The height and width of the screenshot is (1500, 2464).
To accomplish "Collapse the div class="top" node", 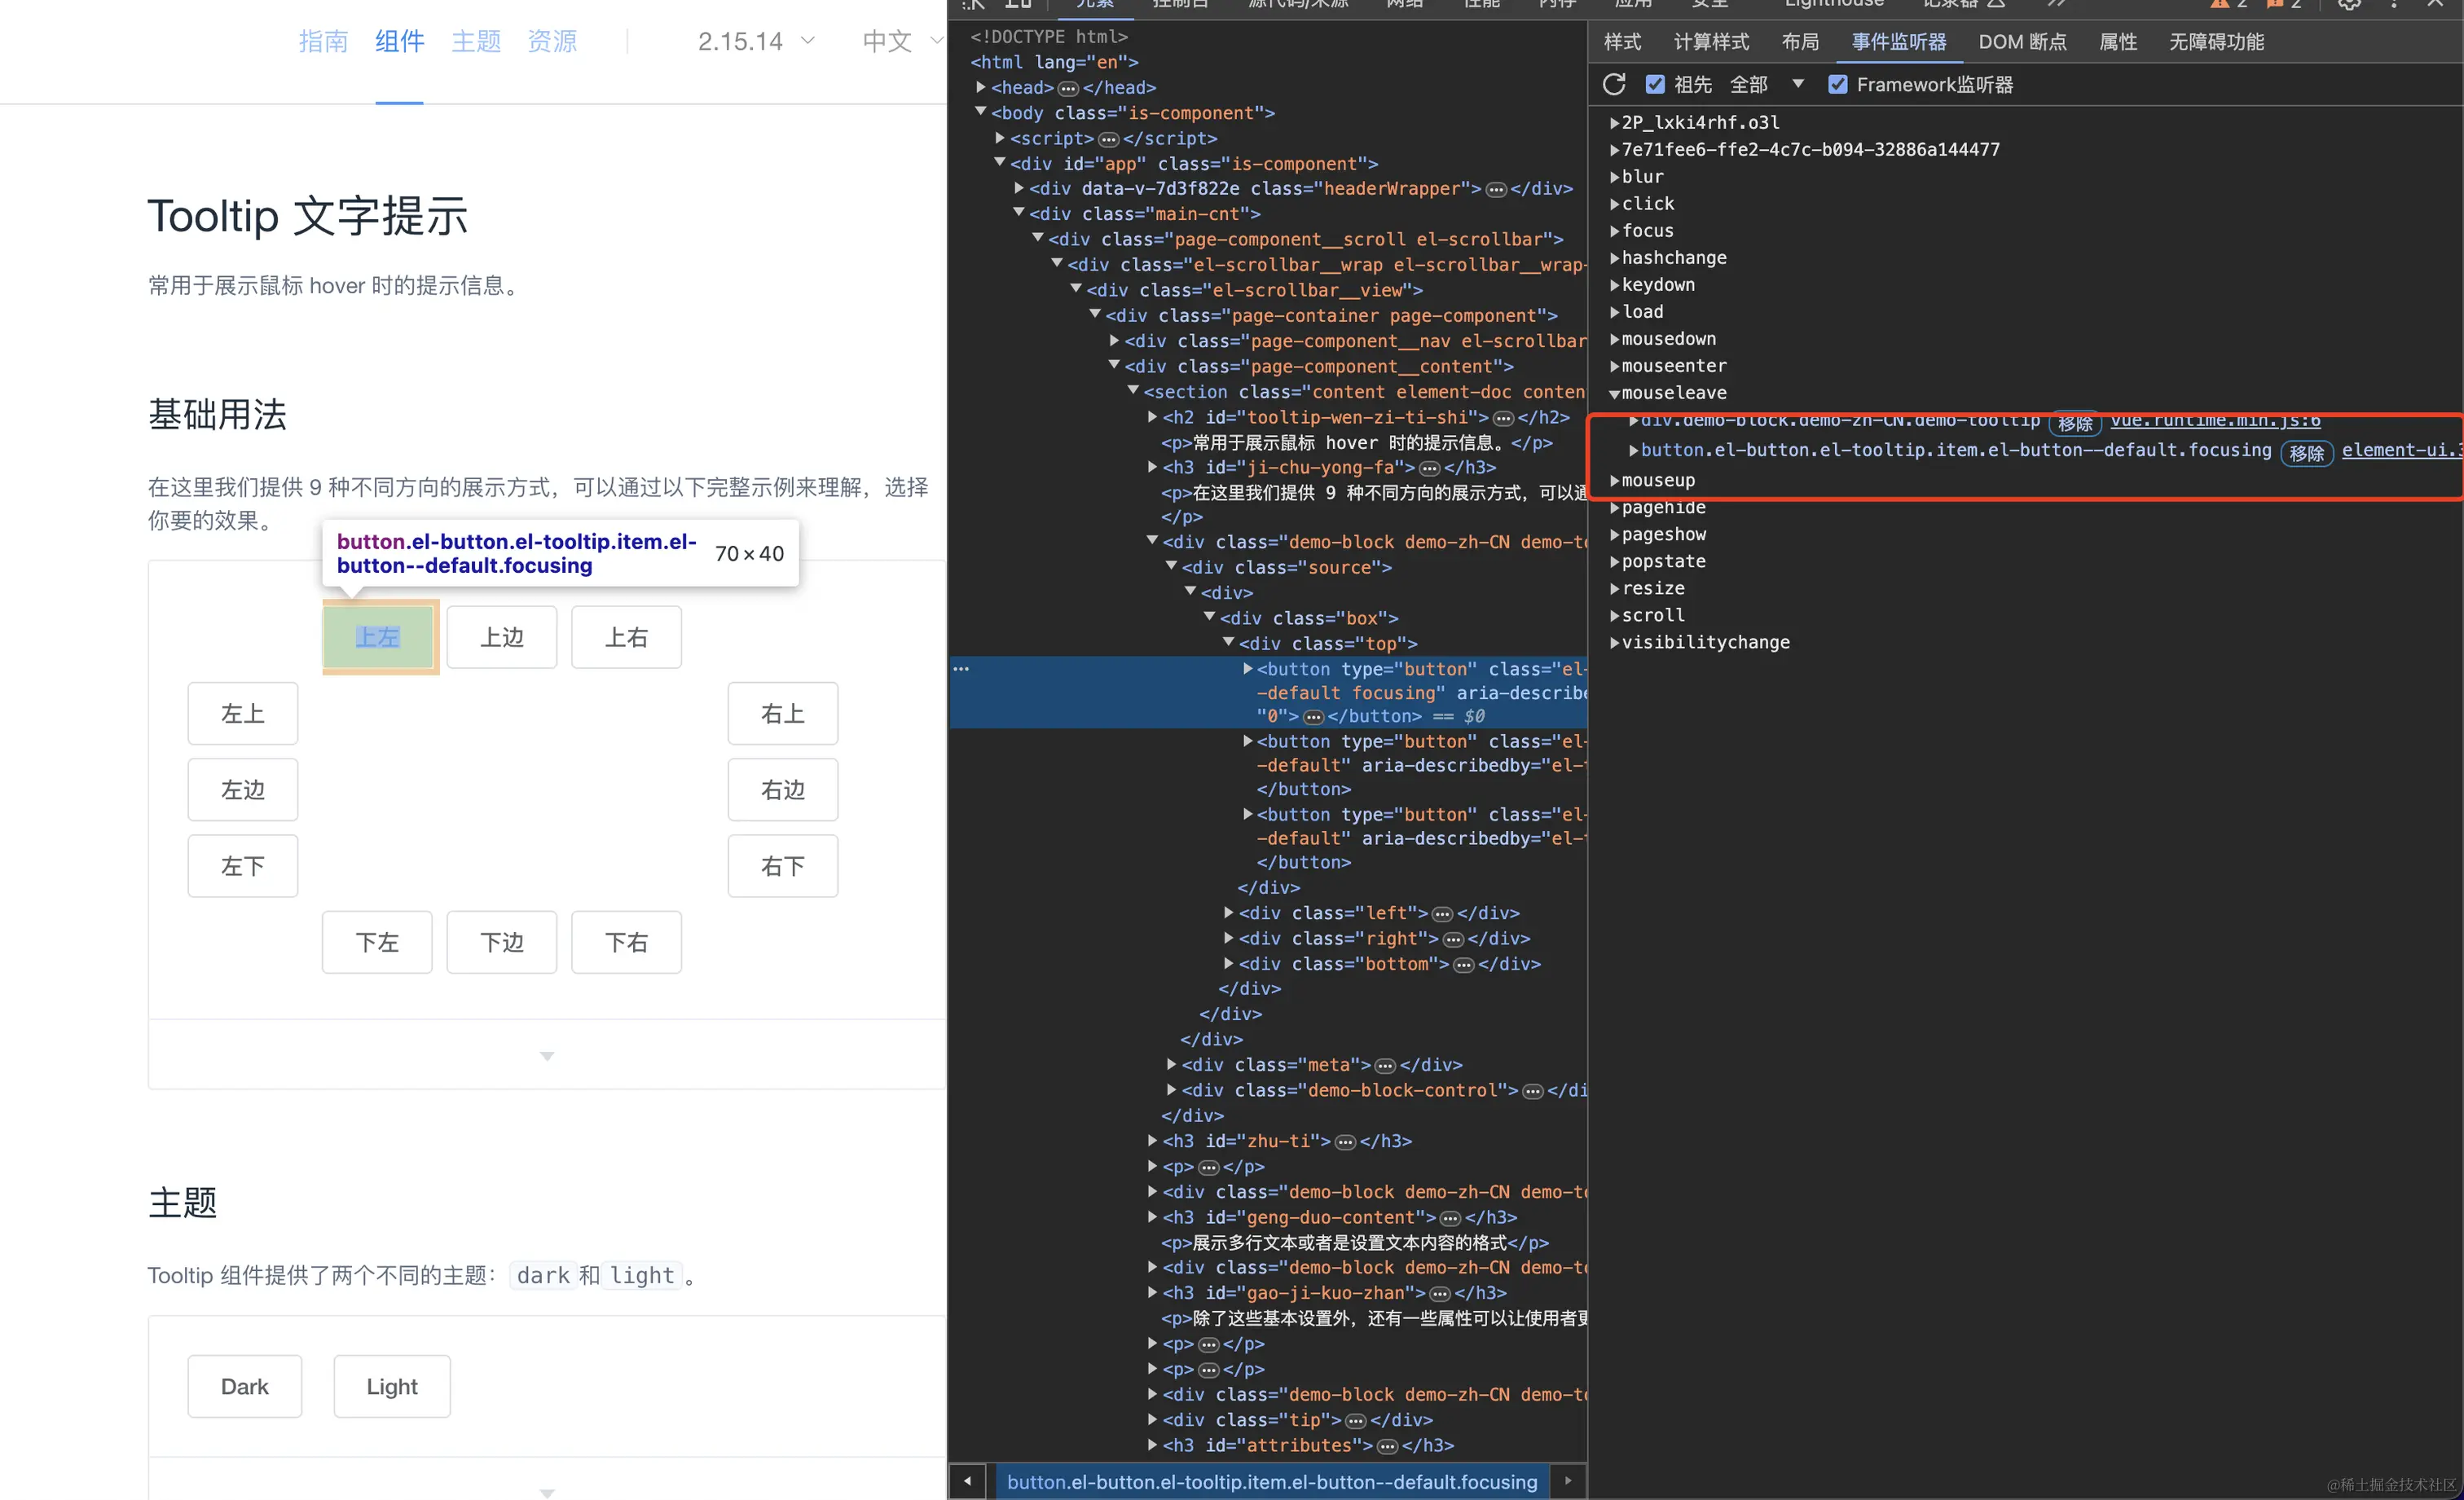I will pyautogui.click(x=1229, y=643).
